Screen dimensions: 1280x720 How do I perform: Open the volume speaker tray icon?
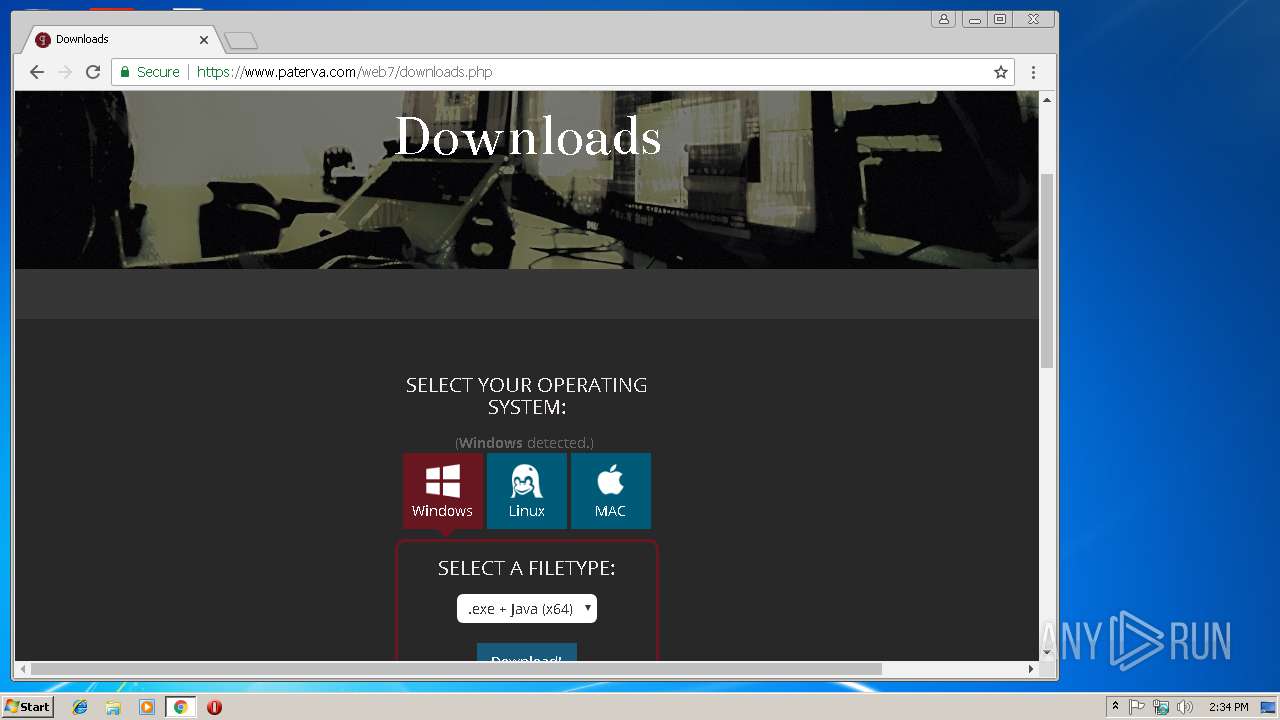point(1185,707)
